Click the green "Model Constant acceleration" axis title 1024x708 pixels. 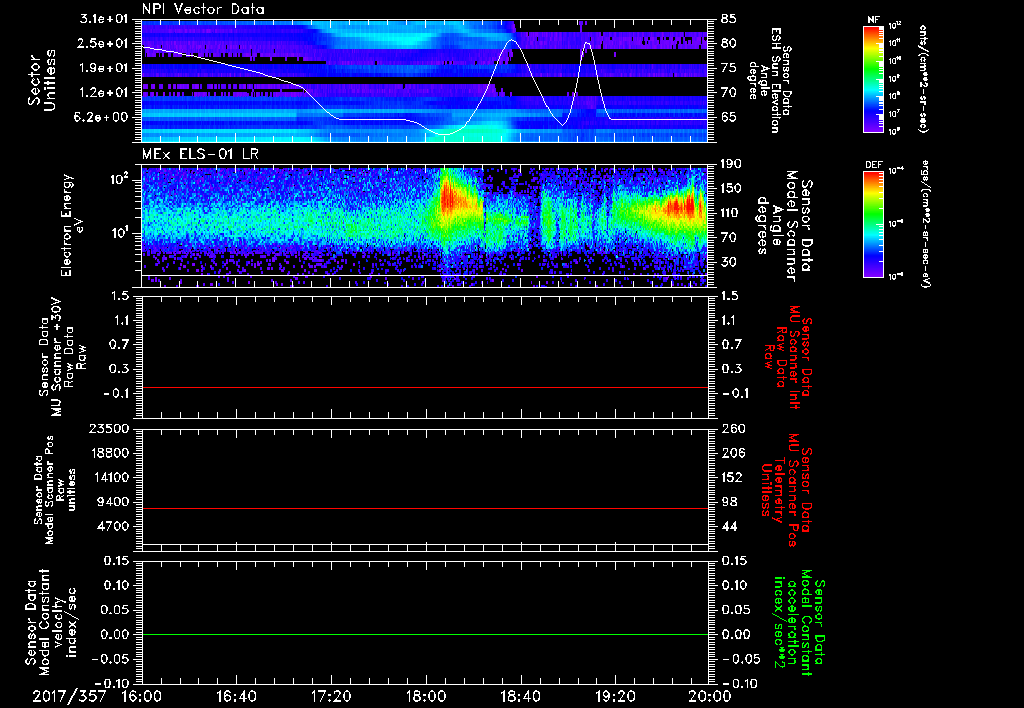point(798,623)
